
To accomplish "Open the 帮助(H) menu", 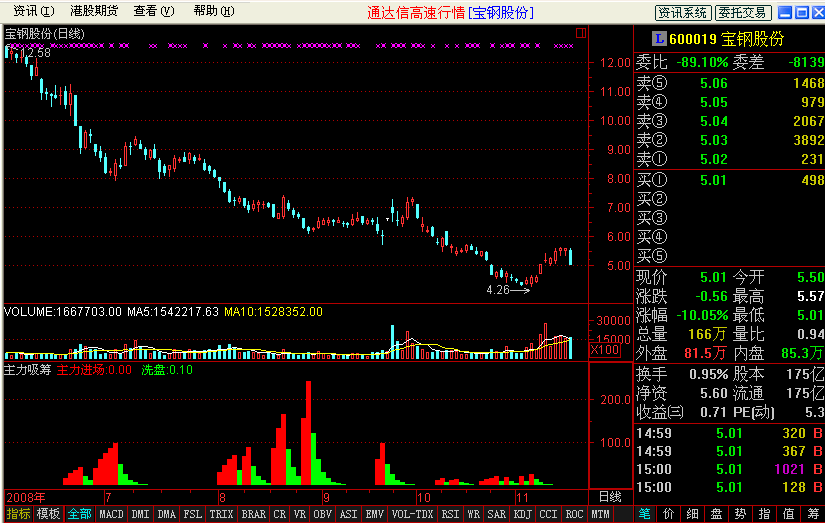I will coord(214,11).
